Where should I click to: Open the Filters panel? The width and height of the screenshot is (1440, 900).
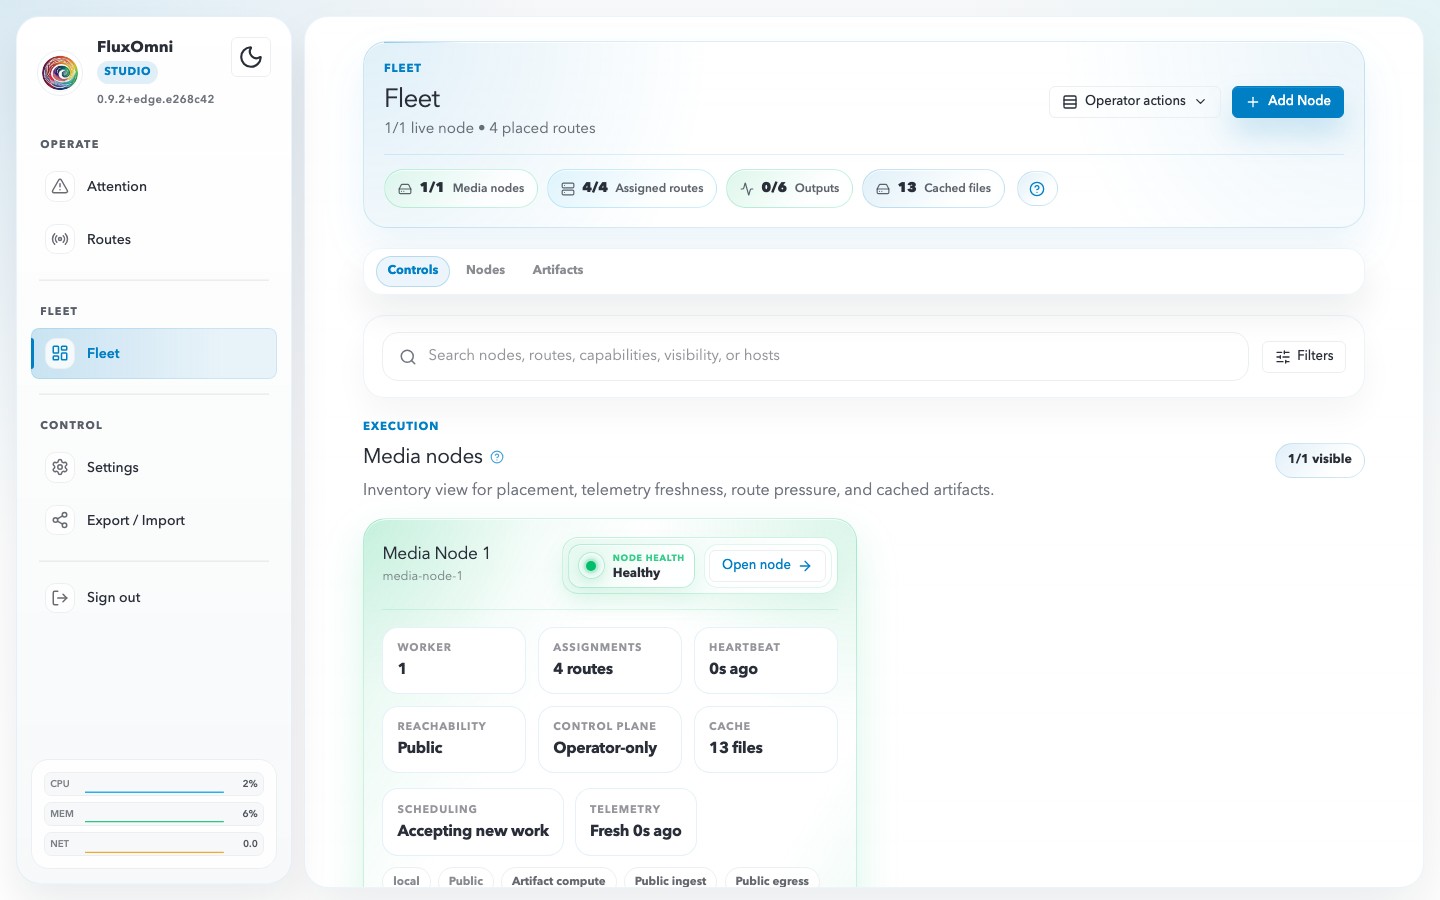(1303, 356)
